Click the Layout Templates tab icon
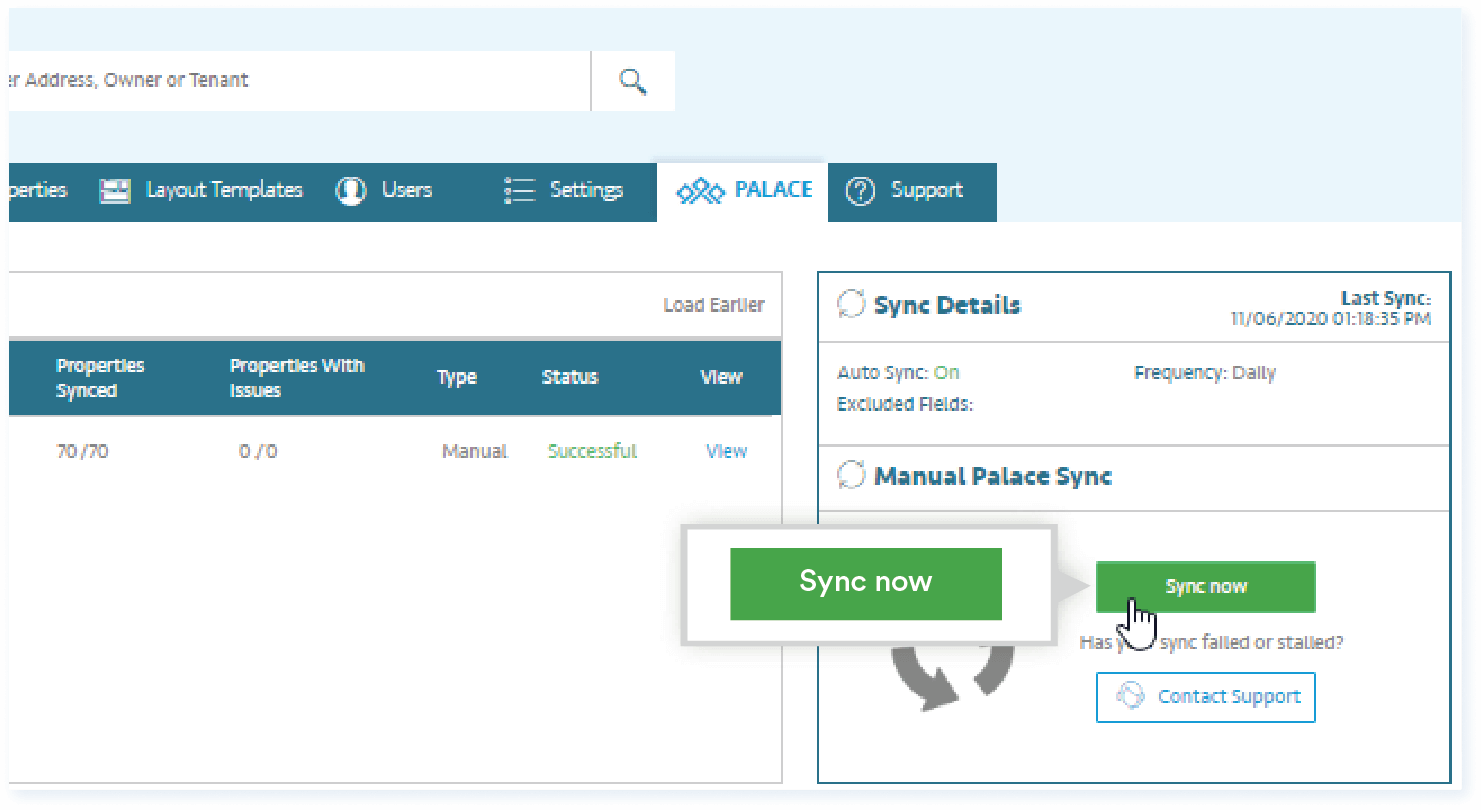 tap(115, 191)
